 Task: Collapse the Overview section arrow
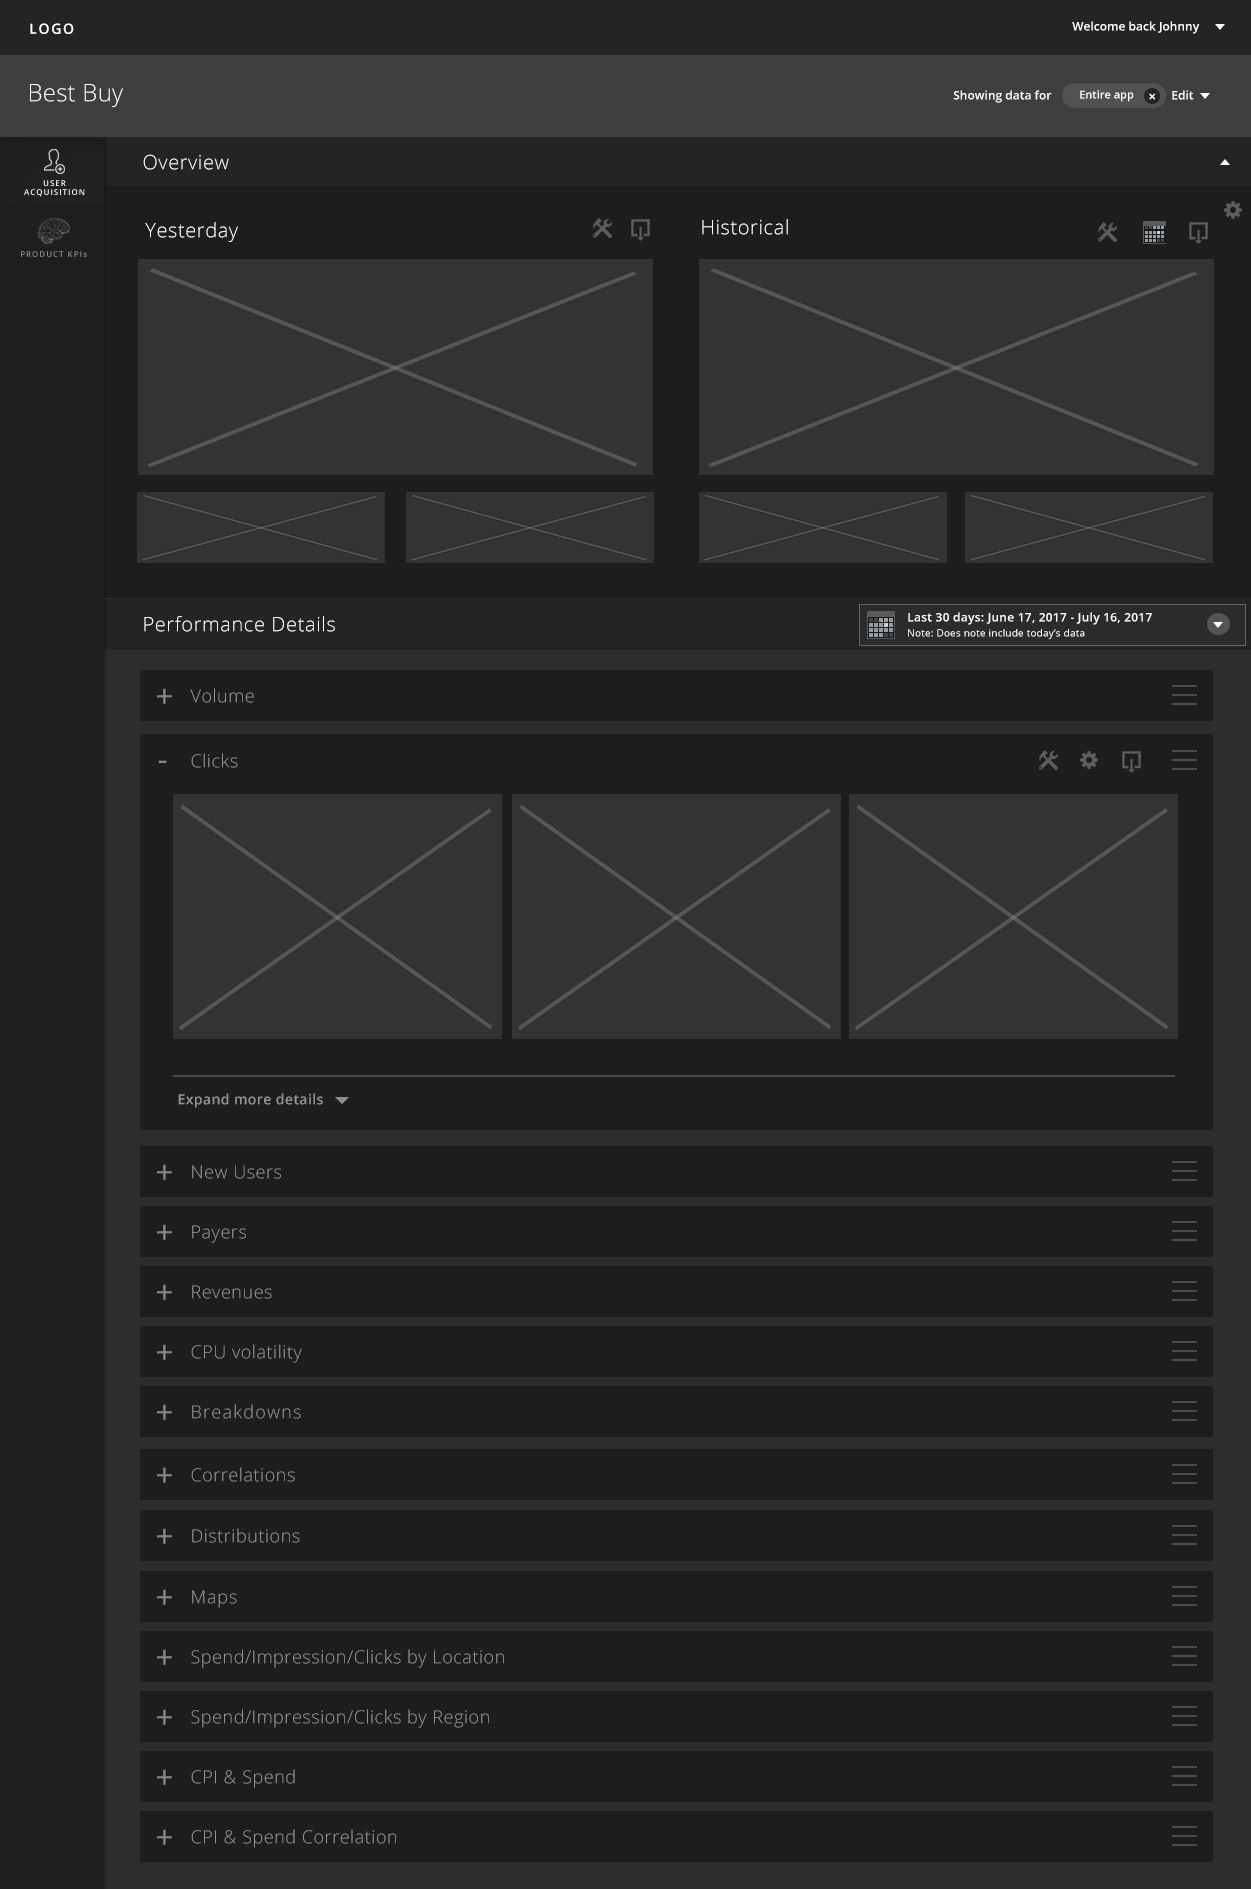pos(1225,162)
